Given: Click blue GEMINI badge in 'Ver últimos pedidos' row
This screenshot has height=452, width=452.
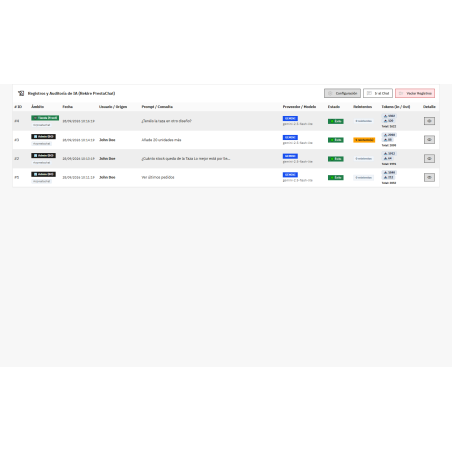Looking at the screenshot, I should [290, 175].
